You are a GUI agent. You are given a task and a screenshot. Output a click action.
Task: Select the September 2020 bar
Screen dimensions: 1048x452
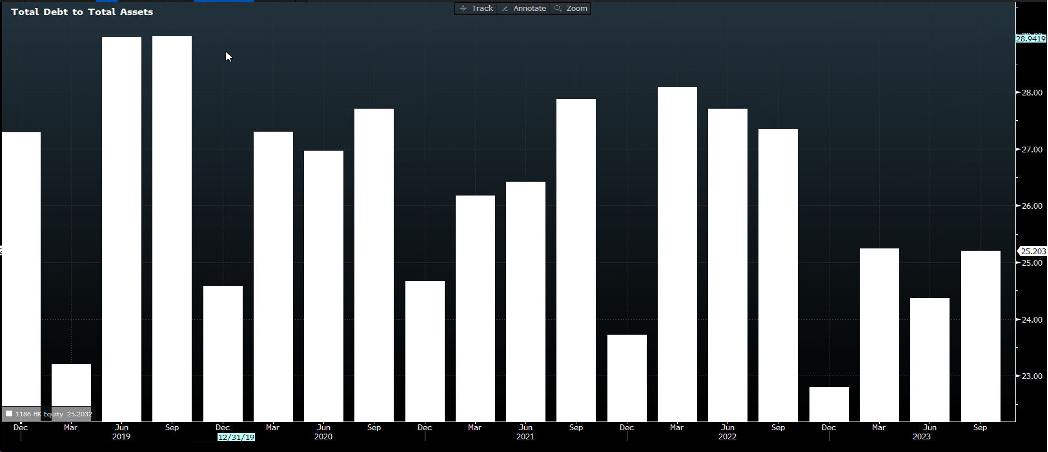coord(374,265)
